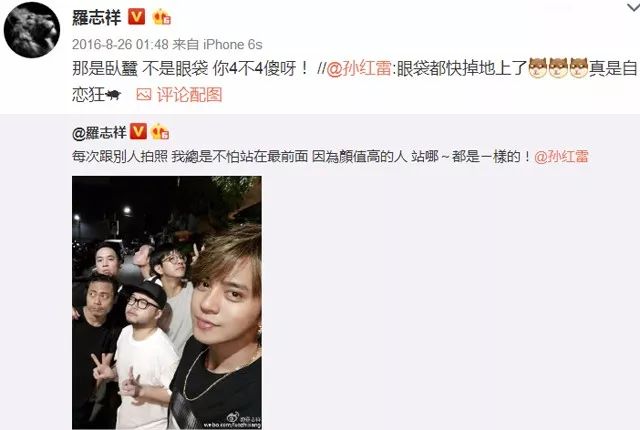Click the lion profile avatar
Image resolution: width=640 pixels, height=430 pixels.
pos(32,30)
